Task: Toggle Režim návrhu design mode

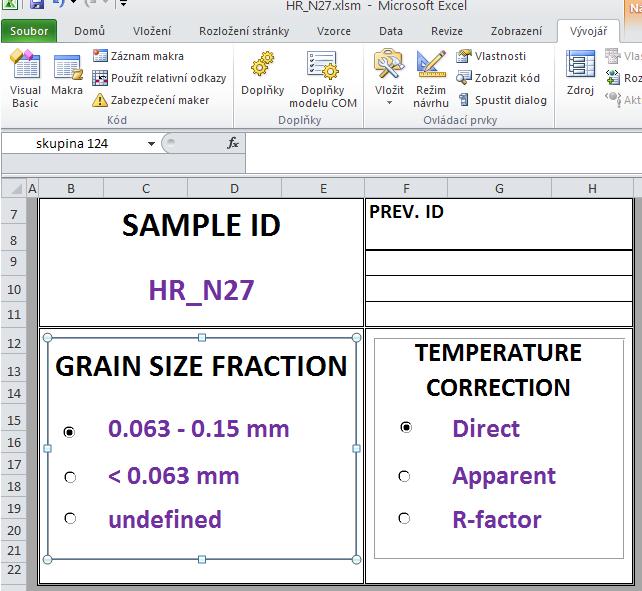Action: (431, 78)
